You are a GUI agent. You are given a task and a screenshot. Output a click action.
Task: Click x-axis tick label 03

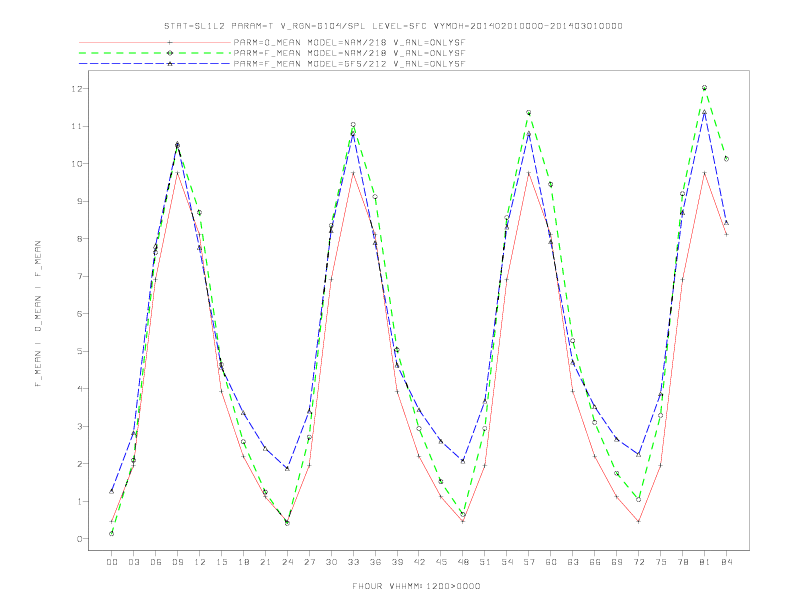click(x=133, y=562)
